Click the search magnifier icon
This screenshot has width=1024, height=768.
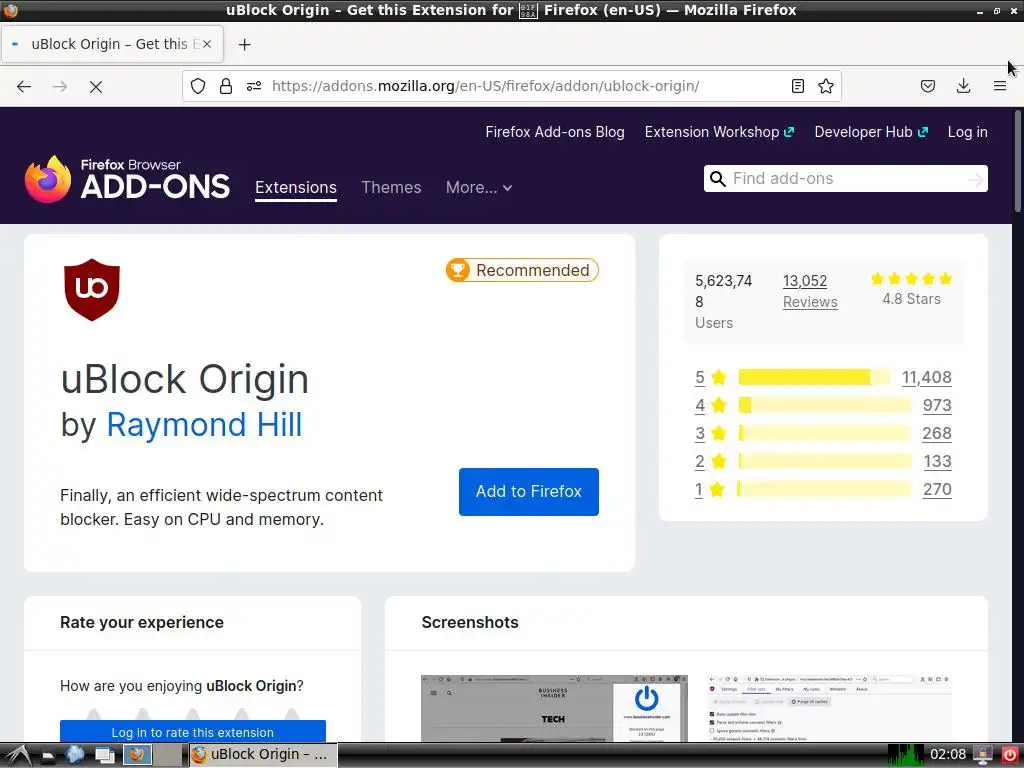pos(718,179)
